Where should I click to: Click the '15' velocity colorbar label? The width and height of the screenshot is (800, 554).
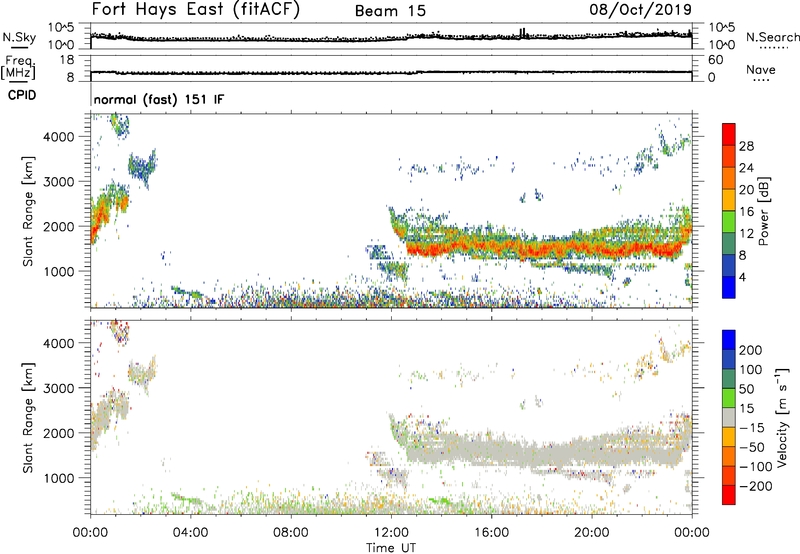click(747, 409)
